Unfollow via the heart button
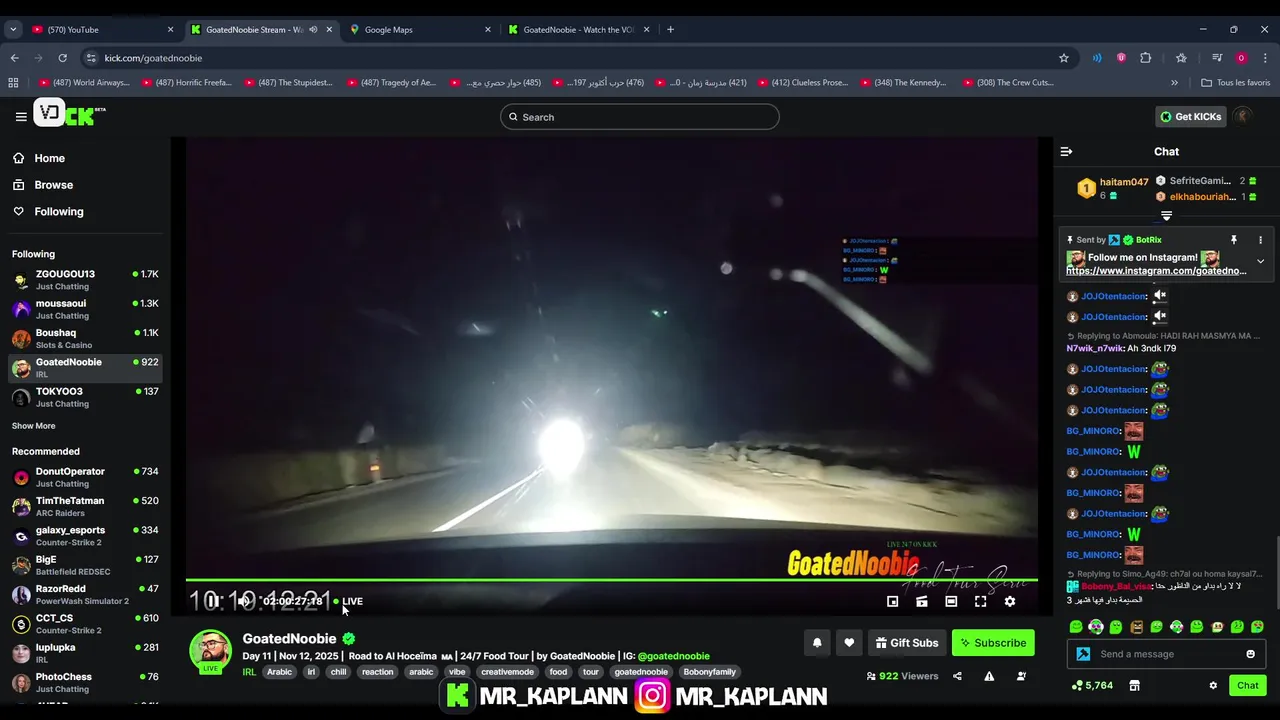1280x720 pixels. click(849, 643)
